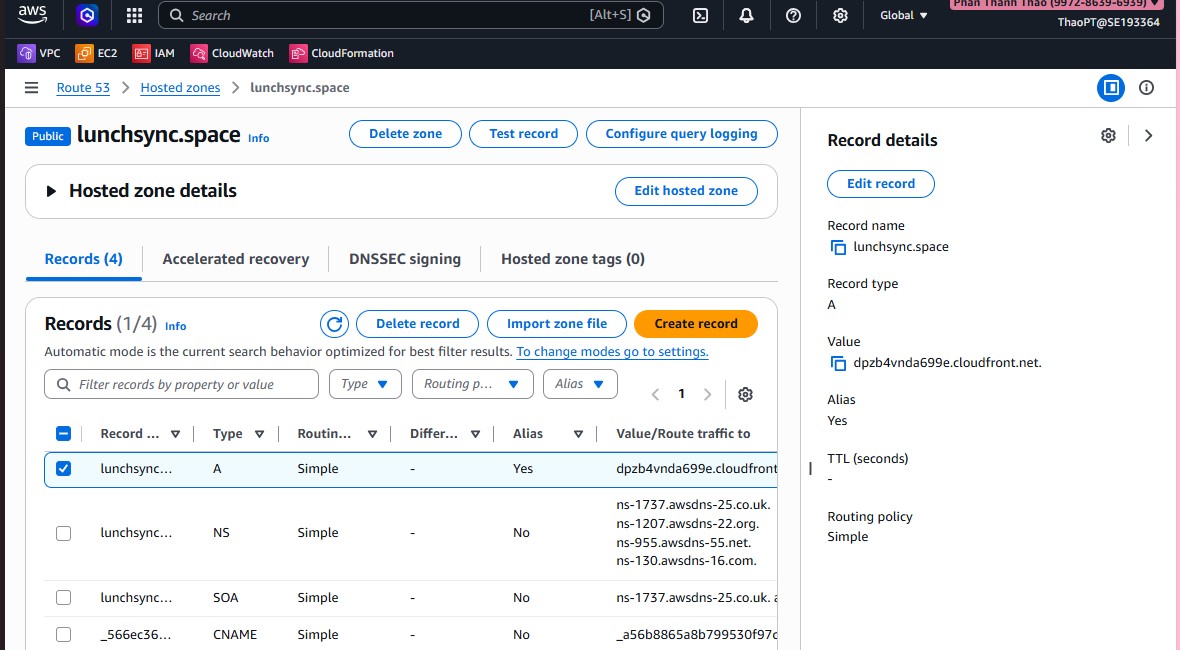Open the left navigation hamburger menu

click(32, 88)
